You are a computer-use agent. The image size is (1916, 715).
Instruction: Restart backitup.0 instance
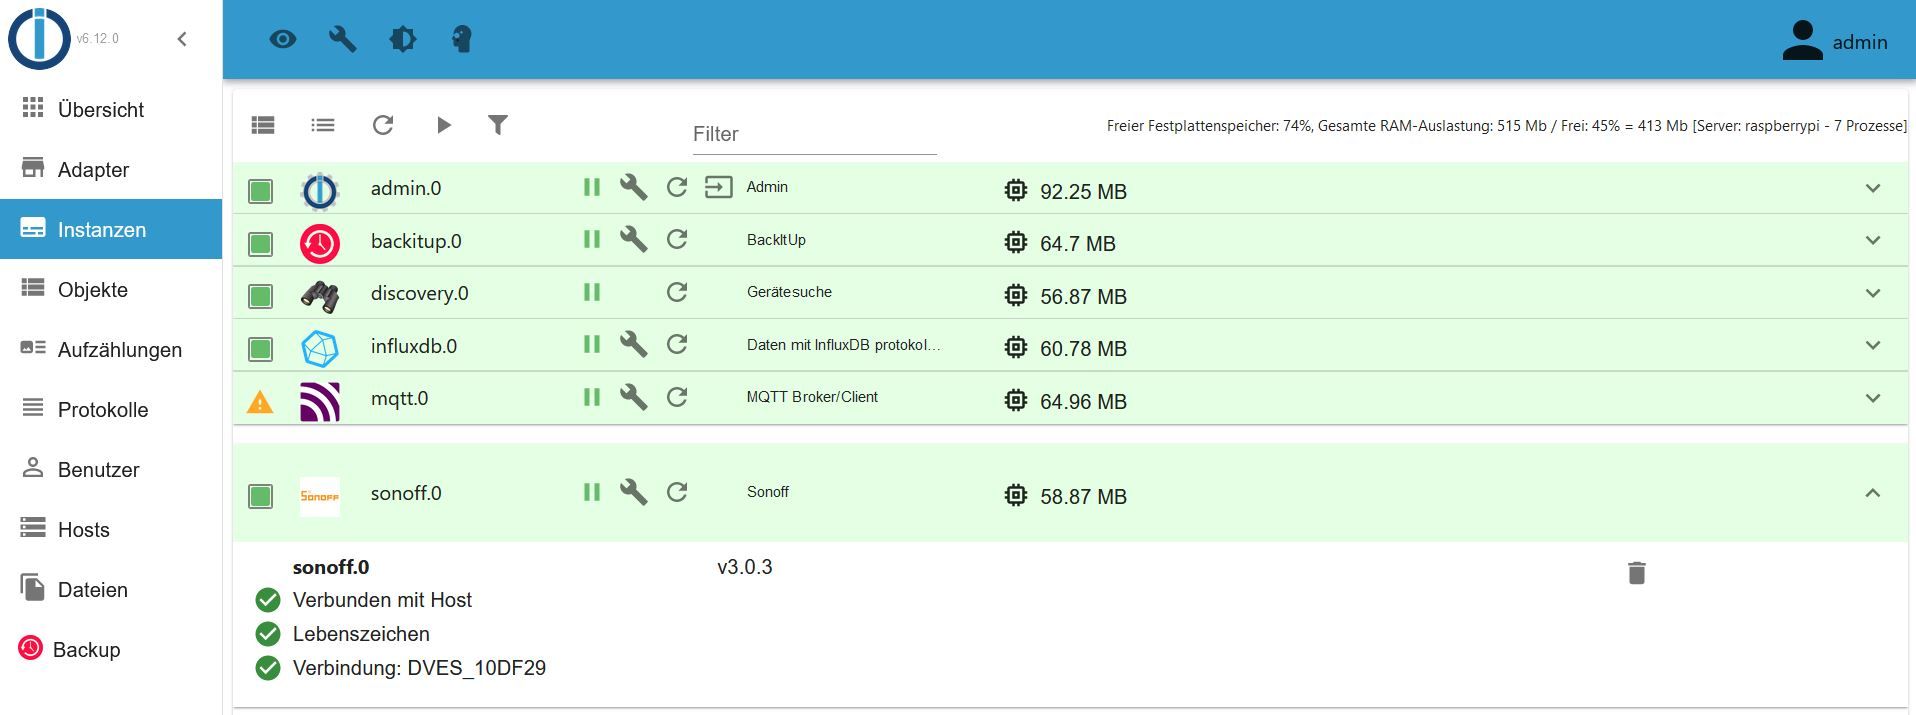point(677,239)
